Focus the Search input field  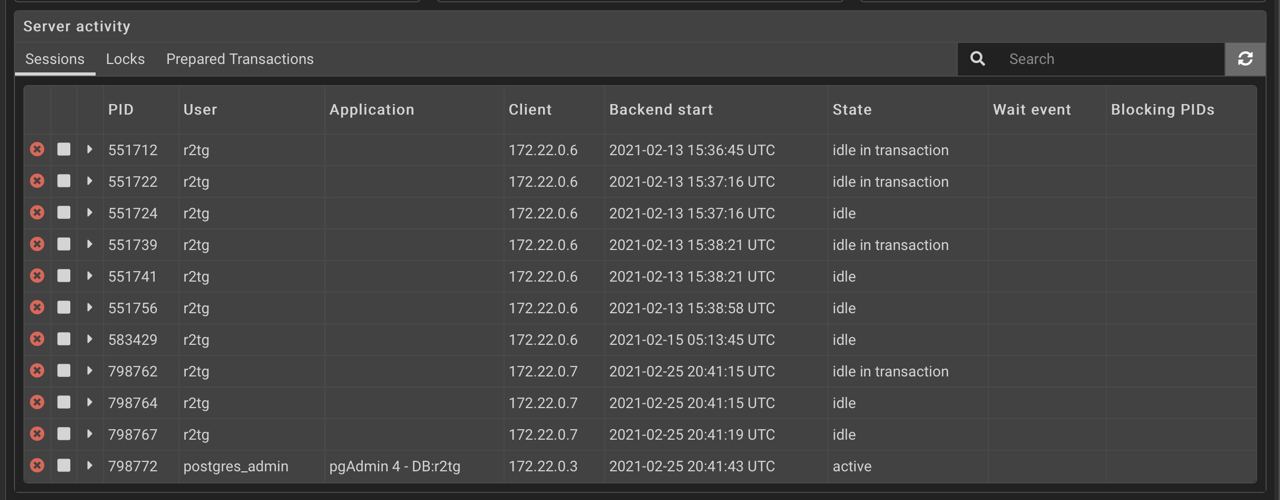click(1110, 59)
